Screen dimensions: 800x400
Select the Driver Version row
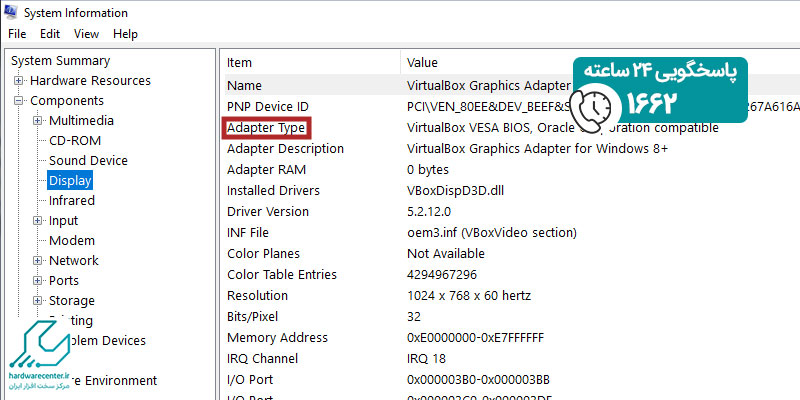click(512, 211)
